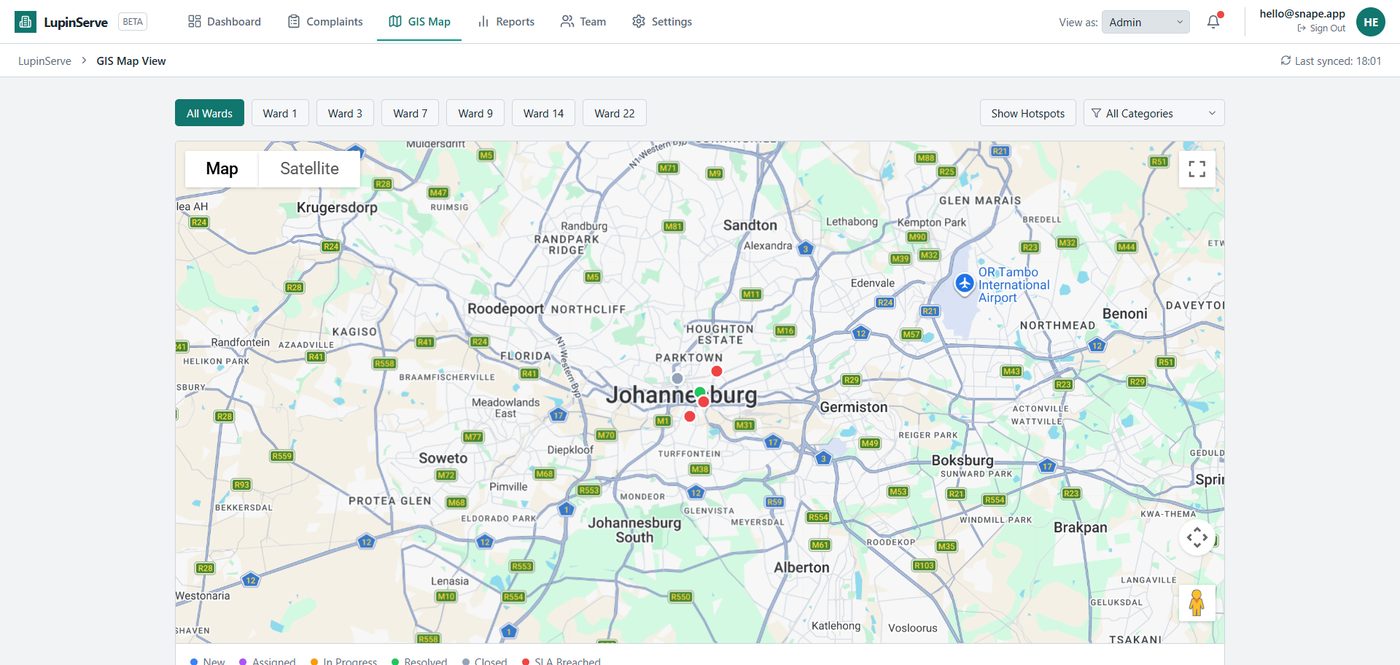This screenshot has height=665, width=1400.
Task: Toggle fullscreen map view
Action: tap(1197, 169)
